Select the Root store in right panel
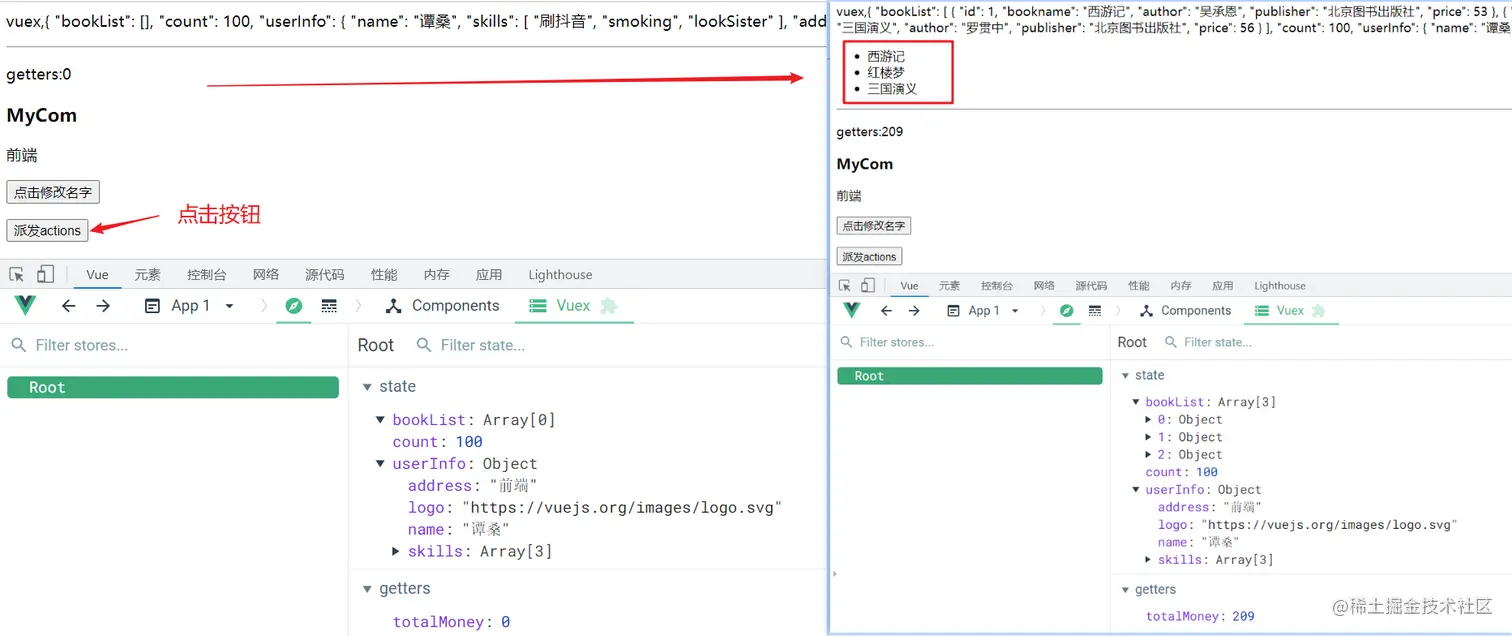Screen dimensions: 1512x636 tap(970, 376)
